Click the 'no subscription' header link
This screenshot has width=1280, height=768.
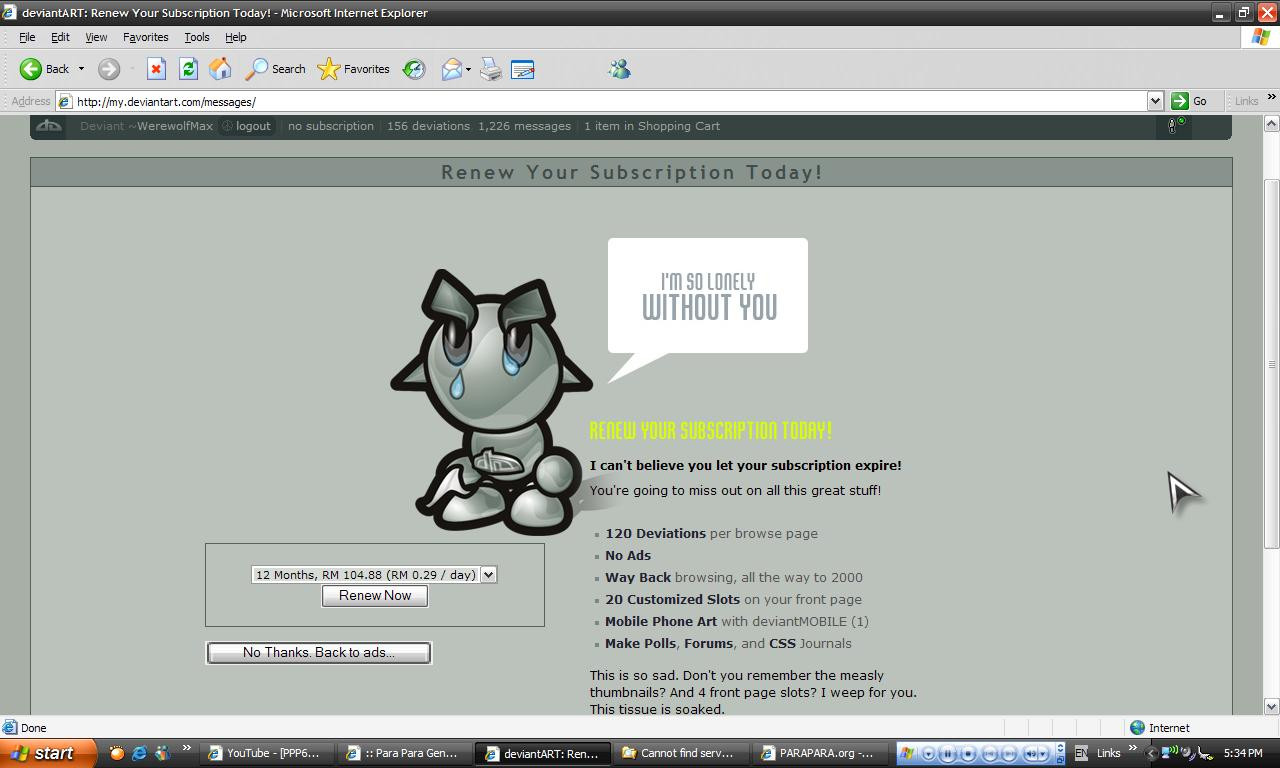point(330,126)
